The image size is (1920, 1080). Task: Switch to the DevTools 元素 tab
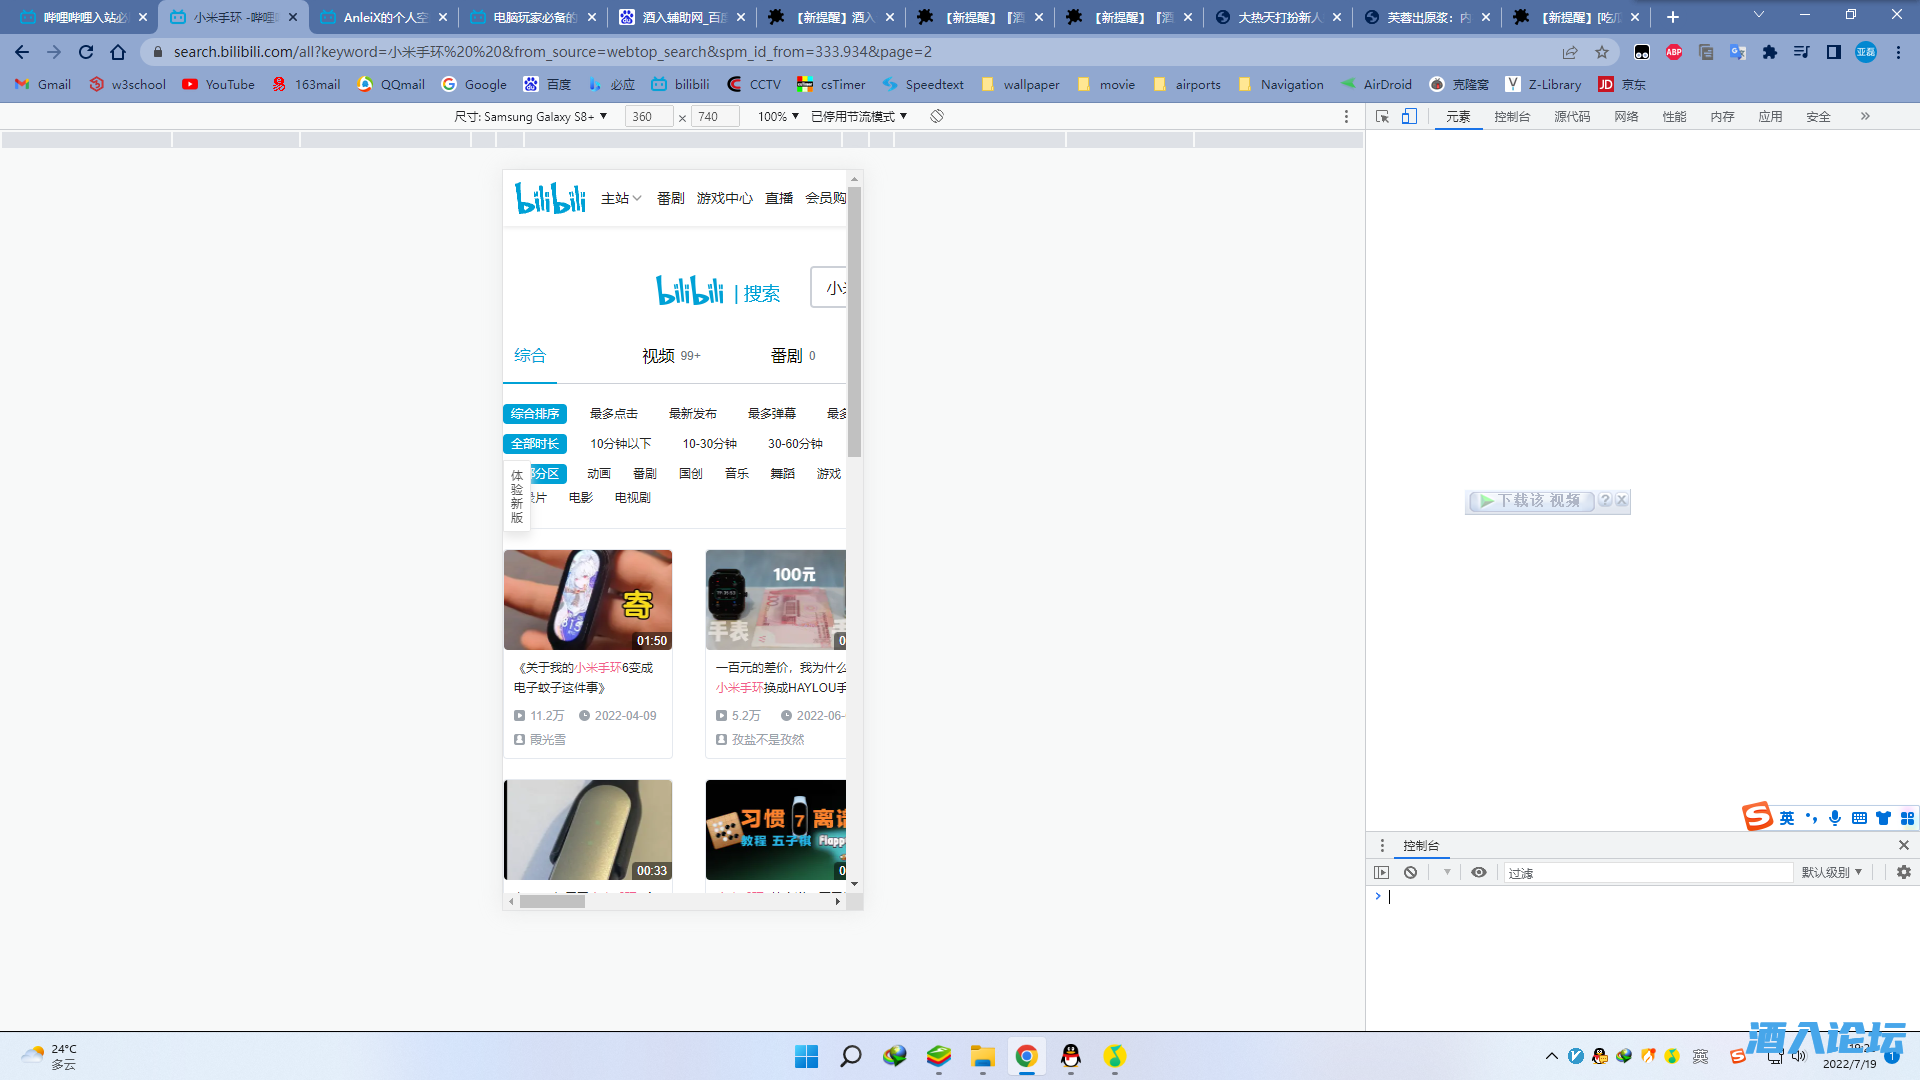coord(1458,117)
